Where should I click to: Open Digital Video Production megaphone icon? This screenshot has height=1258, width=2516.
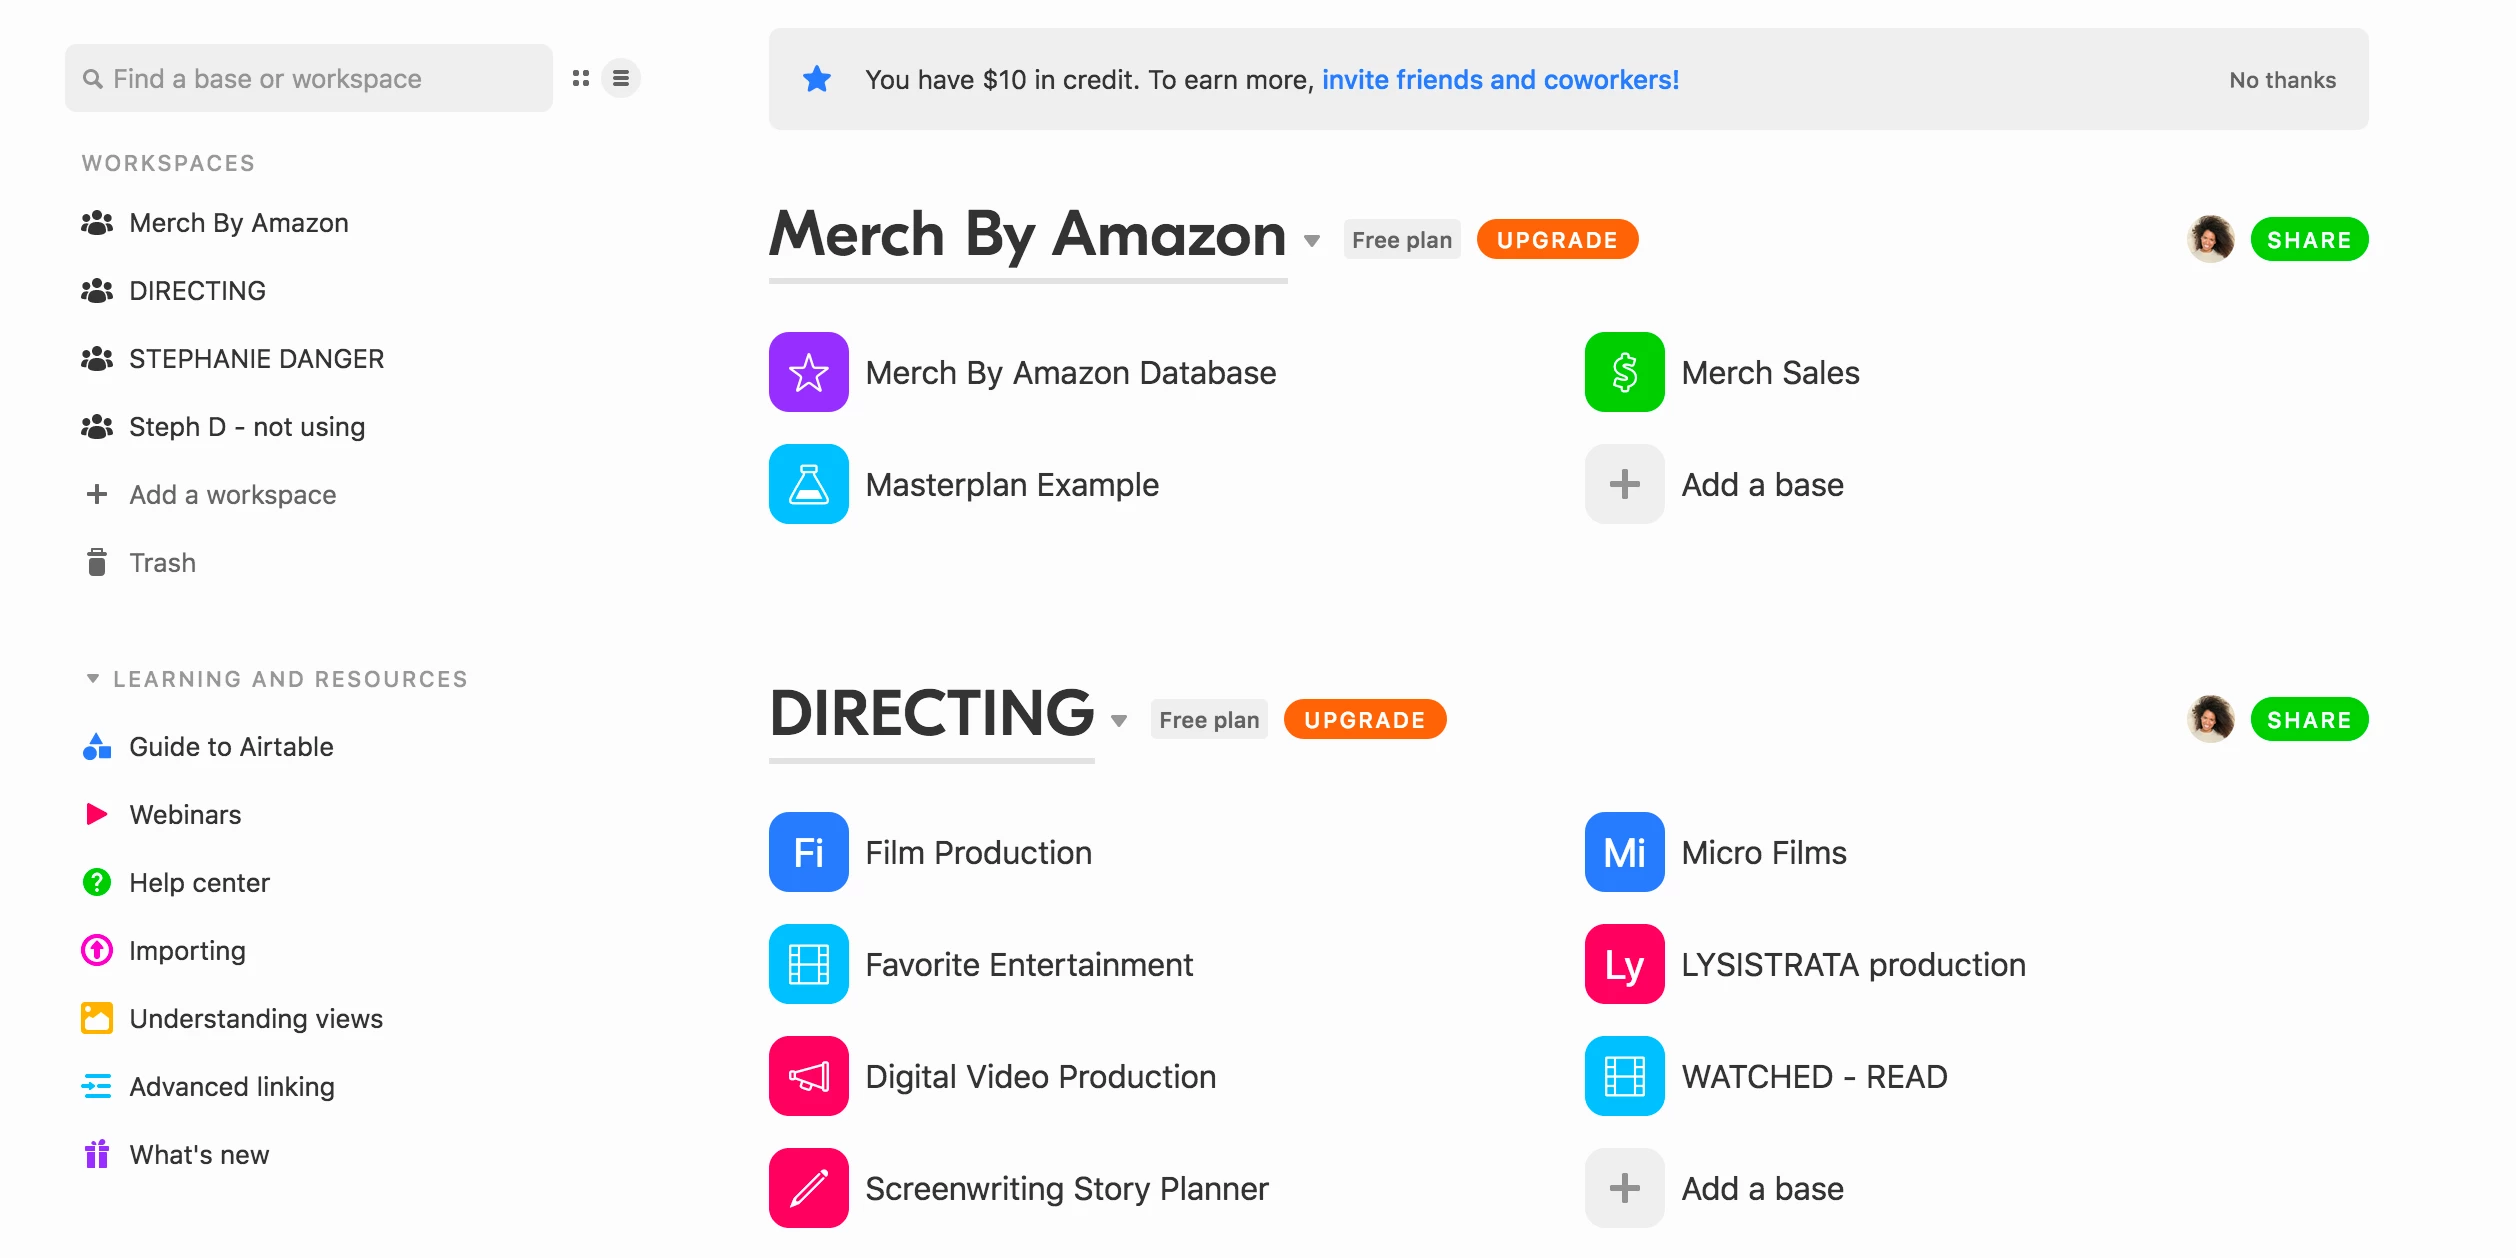(808, 1076)
